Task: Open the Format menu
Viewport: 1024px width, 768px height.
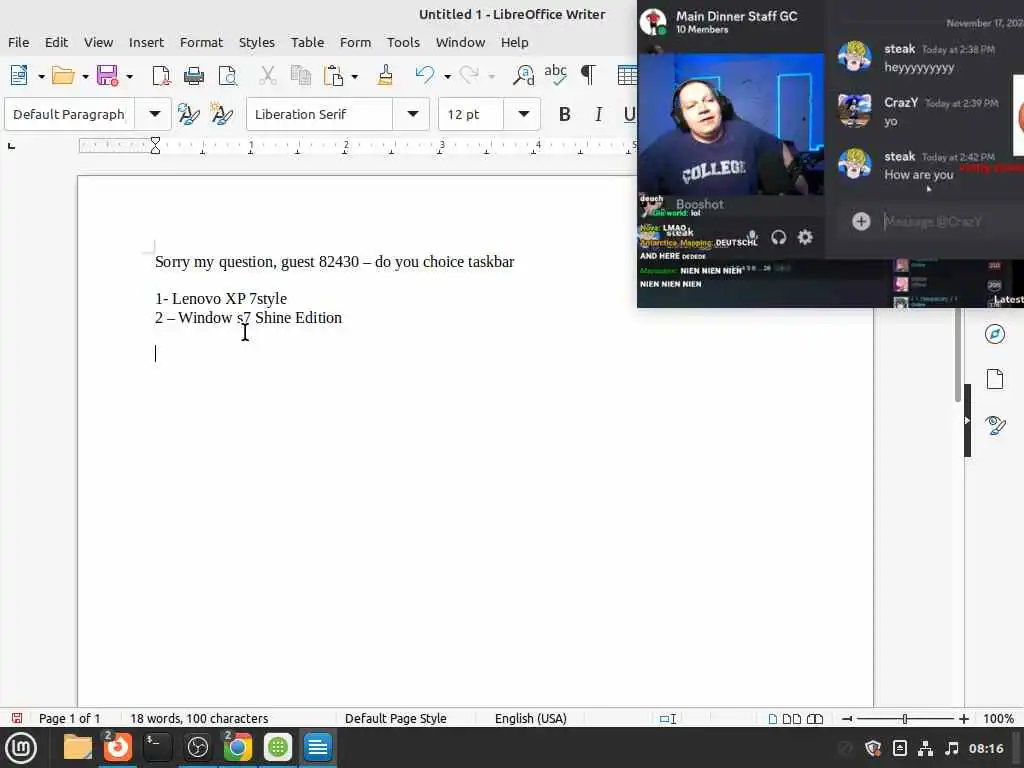Action: pos(201,42)
